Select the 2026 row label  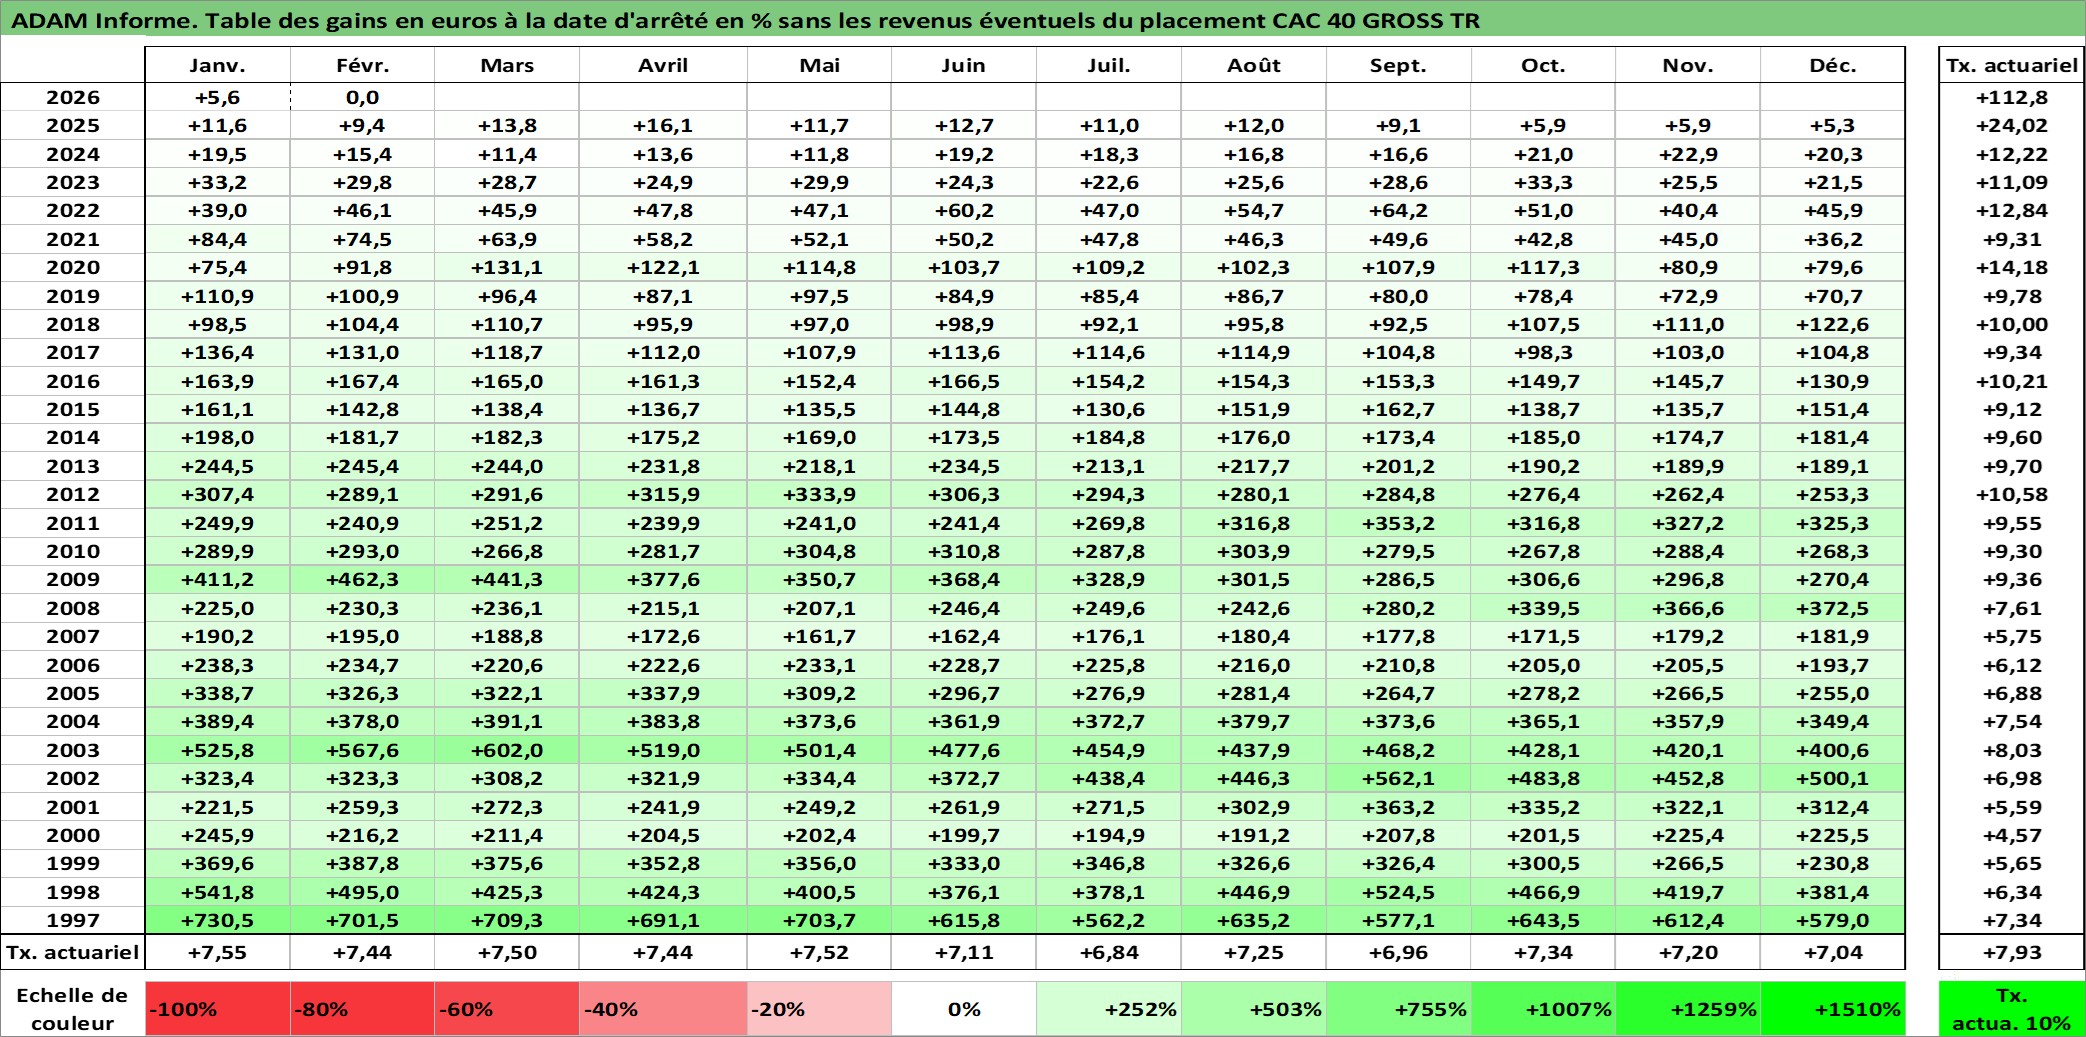pyautogui.click(x=73, y=97)
